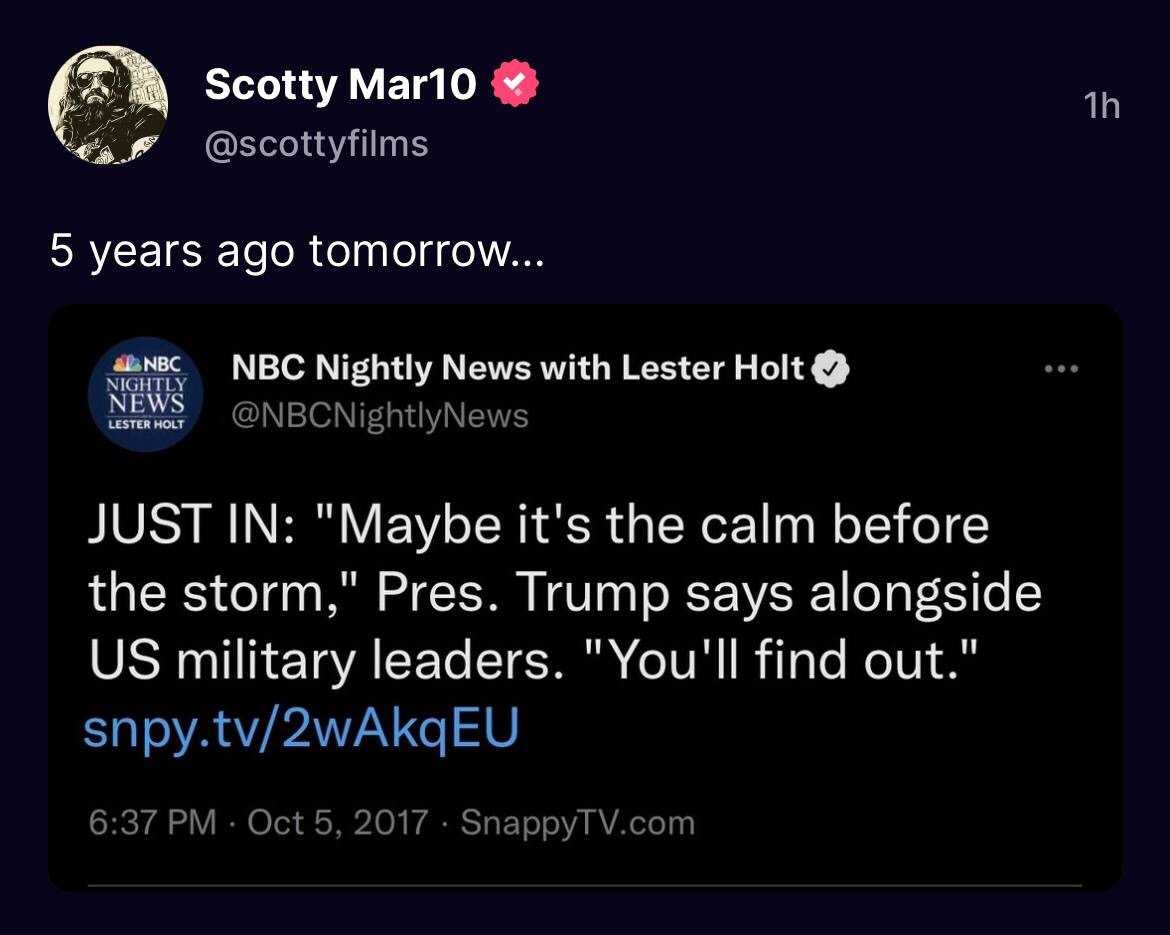Open the @scottyfilms handle

(316, 143)
